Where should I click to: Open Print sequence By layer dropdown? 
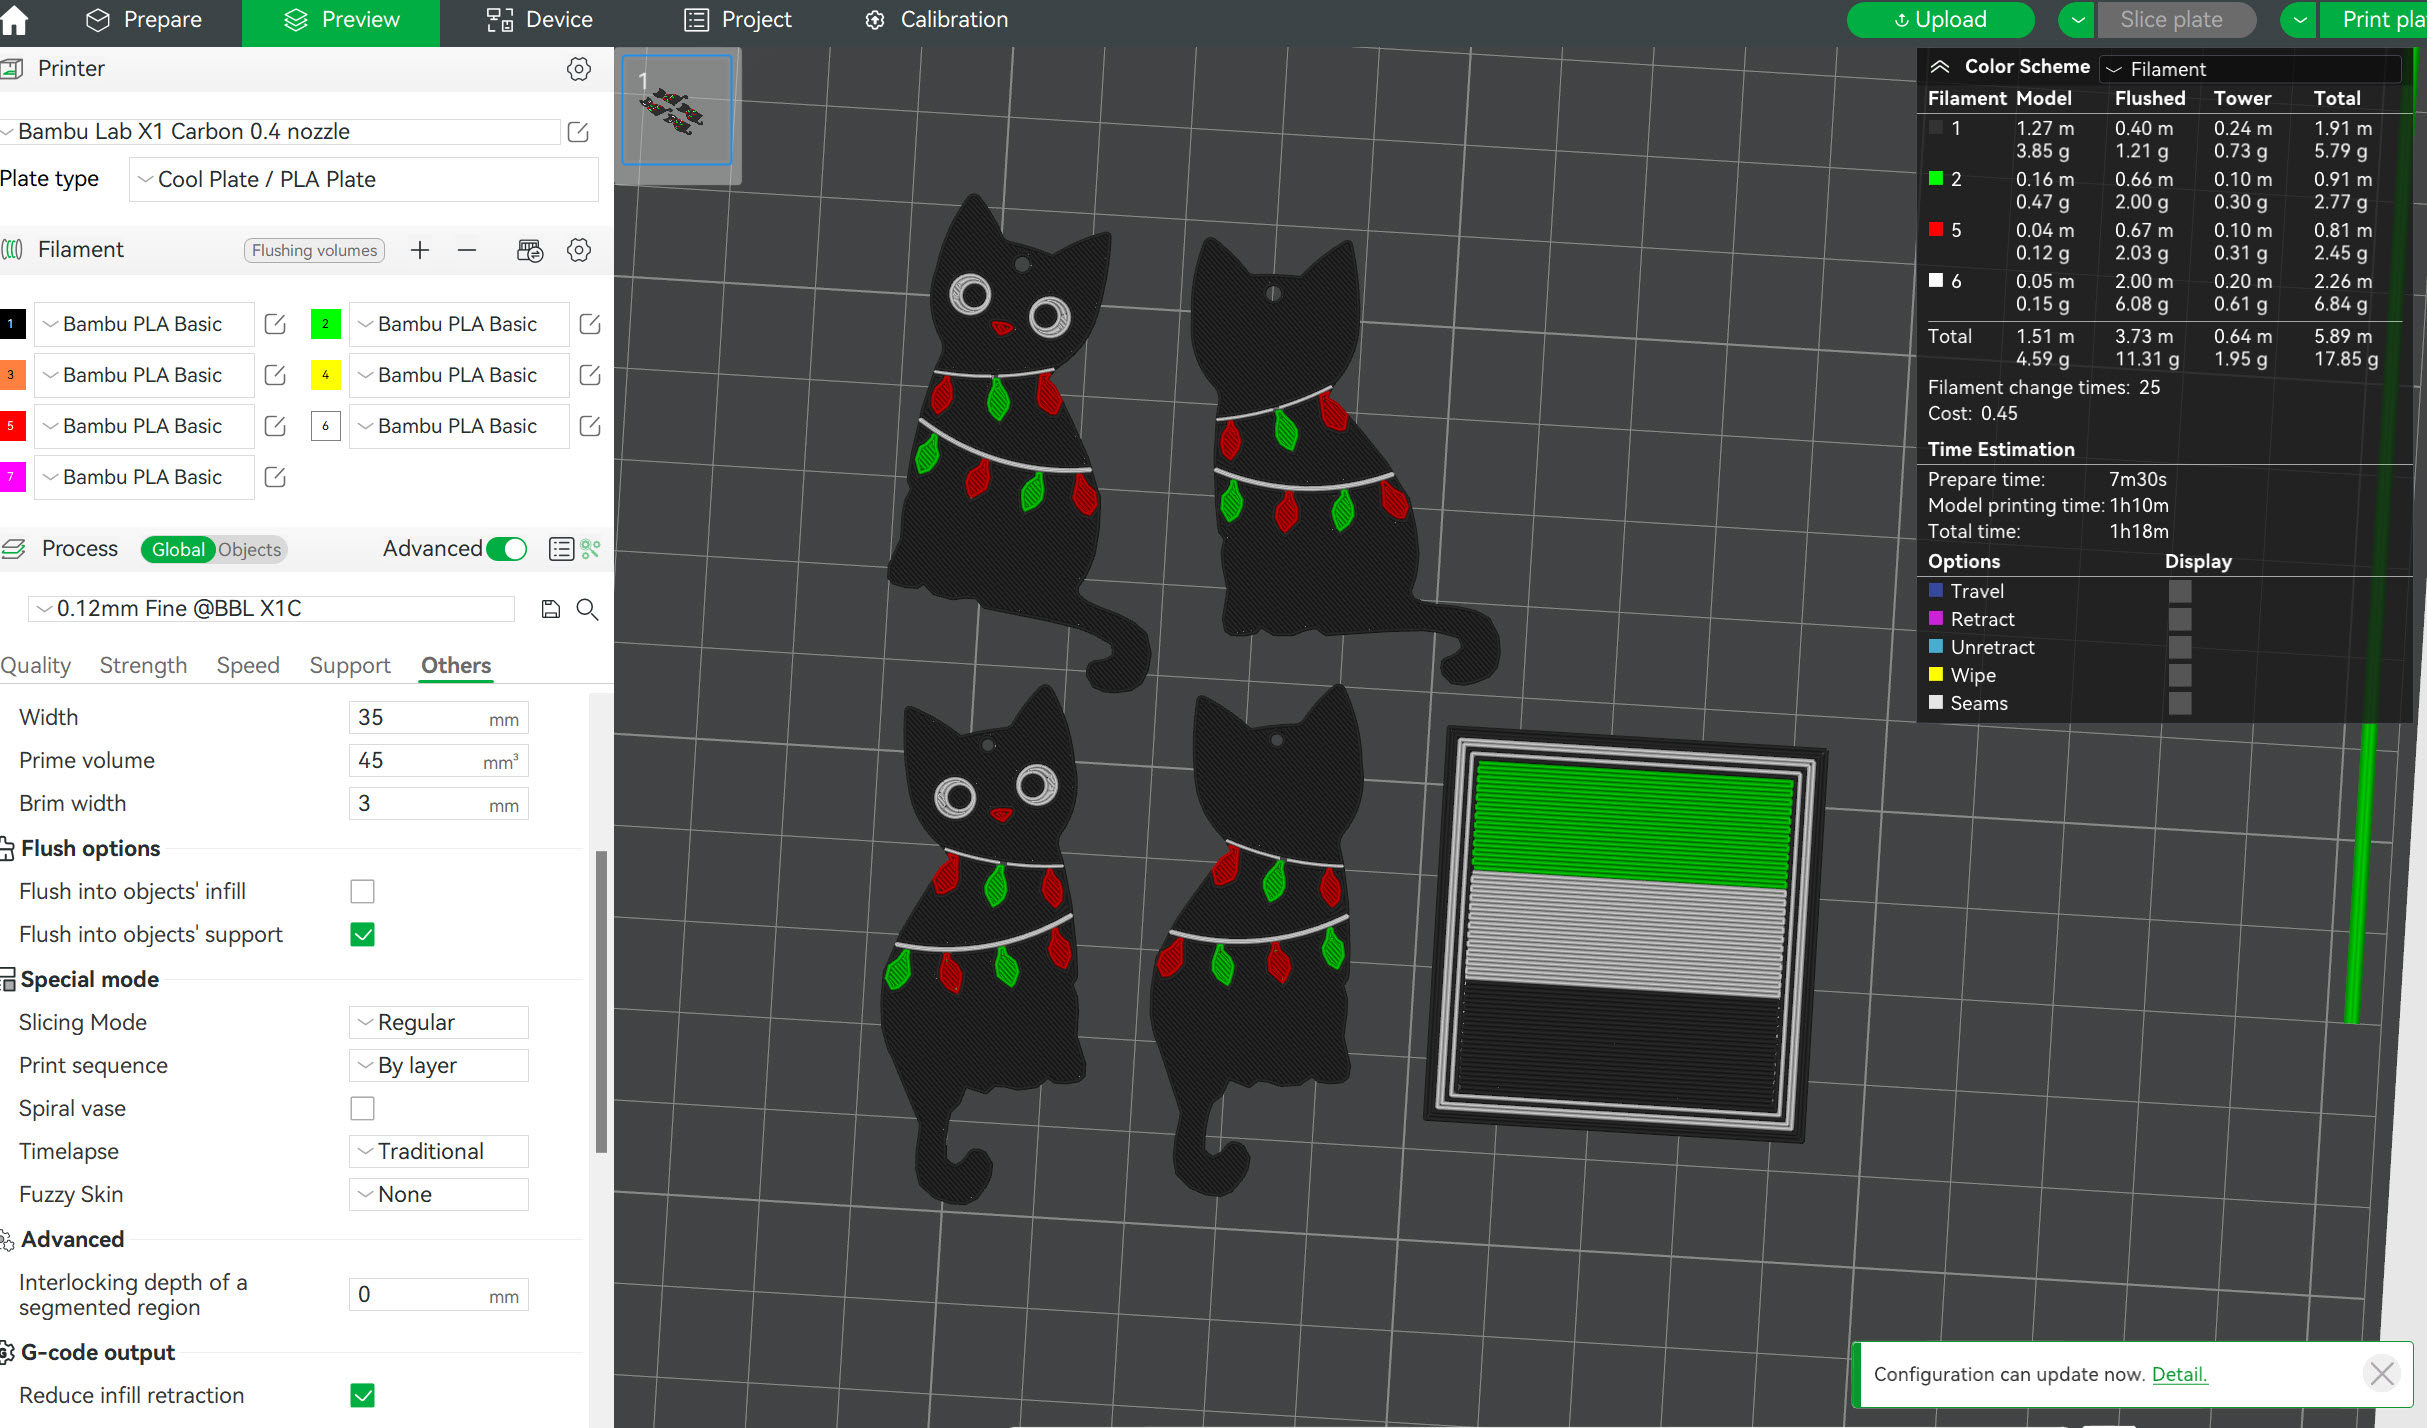point(439,1065)
